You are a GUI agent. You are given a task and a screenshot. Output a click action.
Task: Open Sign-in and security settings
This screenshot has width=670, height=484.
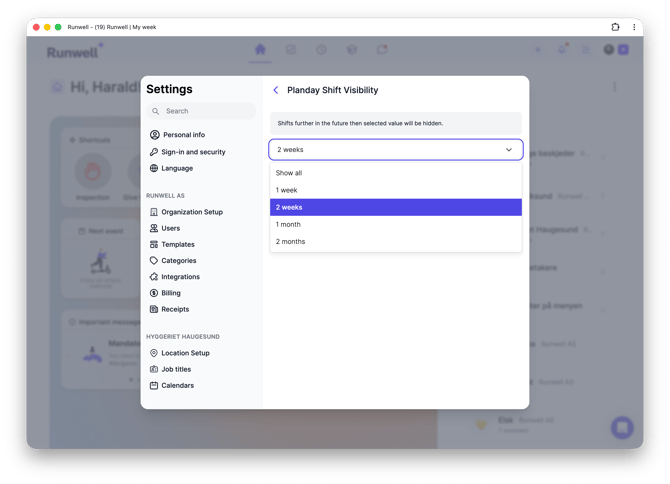[x=188, y=152]
